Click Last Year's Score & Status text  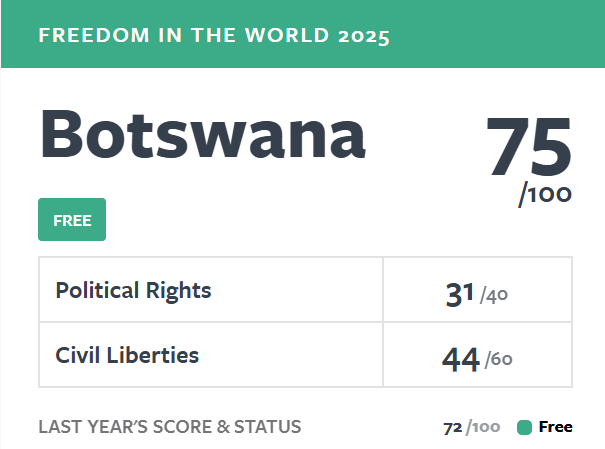pyautogui.click(x=169, y=427)
